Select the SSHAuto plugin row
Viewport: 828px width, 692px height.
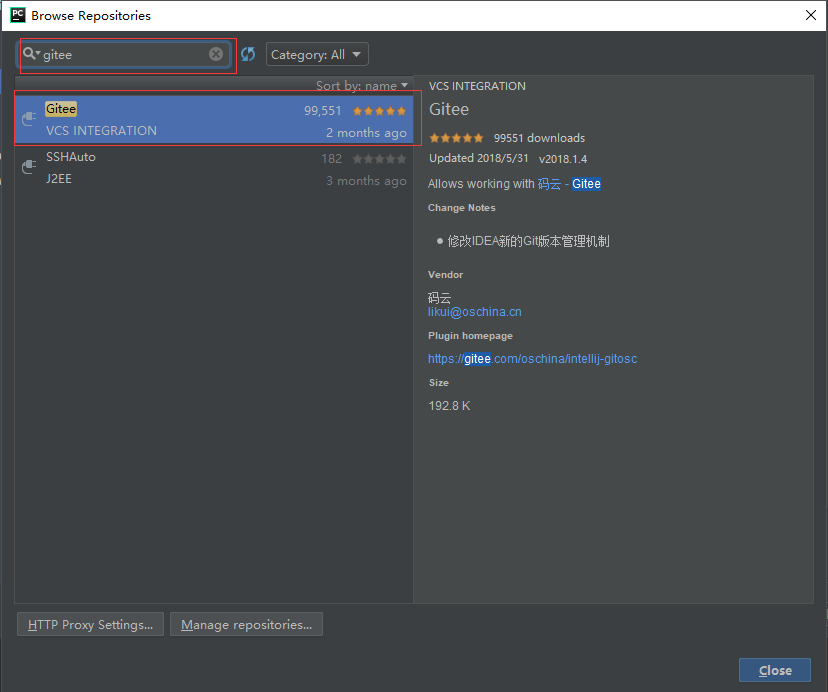click(x=214, y=167)
